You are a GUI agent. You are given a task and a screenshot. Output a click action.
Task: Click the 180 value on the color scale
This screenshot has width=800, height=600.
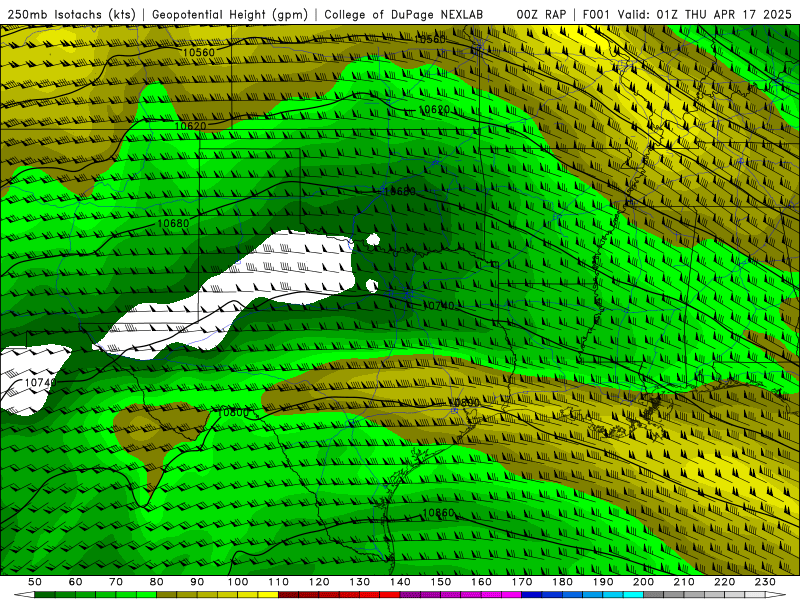(562, 582)
